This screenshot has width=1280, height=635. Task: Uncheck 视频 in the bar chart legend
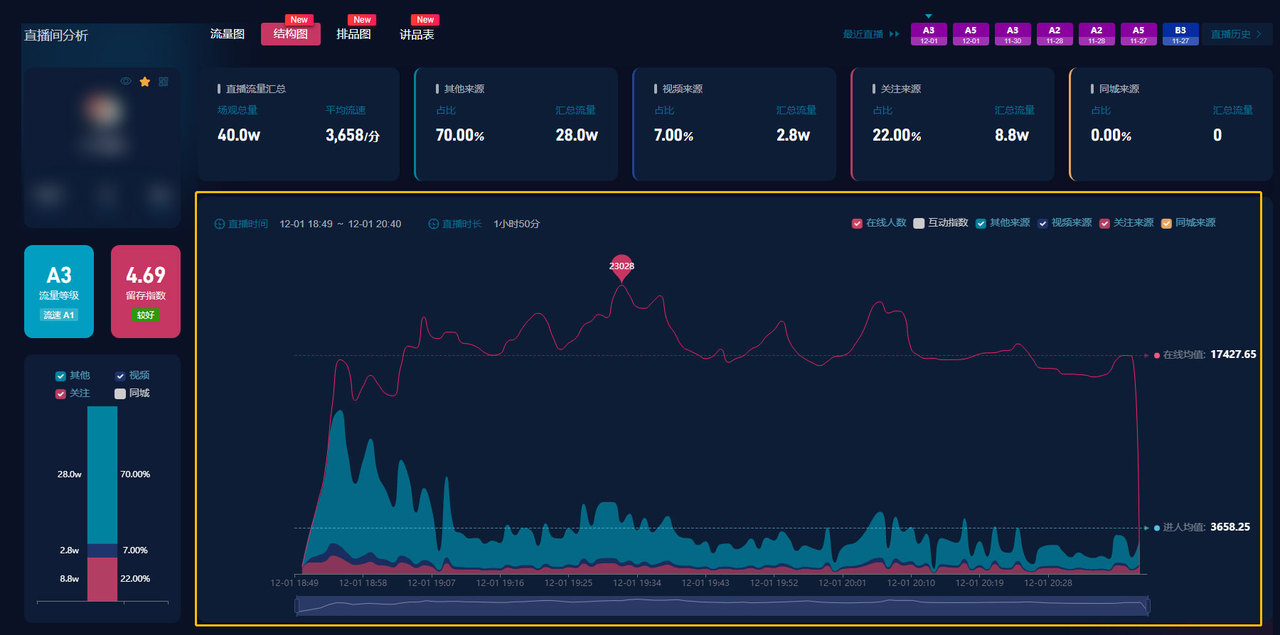(120, 376)
